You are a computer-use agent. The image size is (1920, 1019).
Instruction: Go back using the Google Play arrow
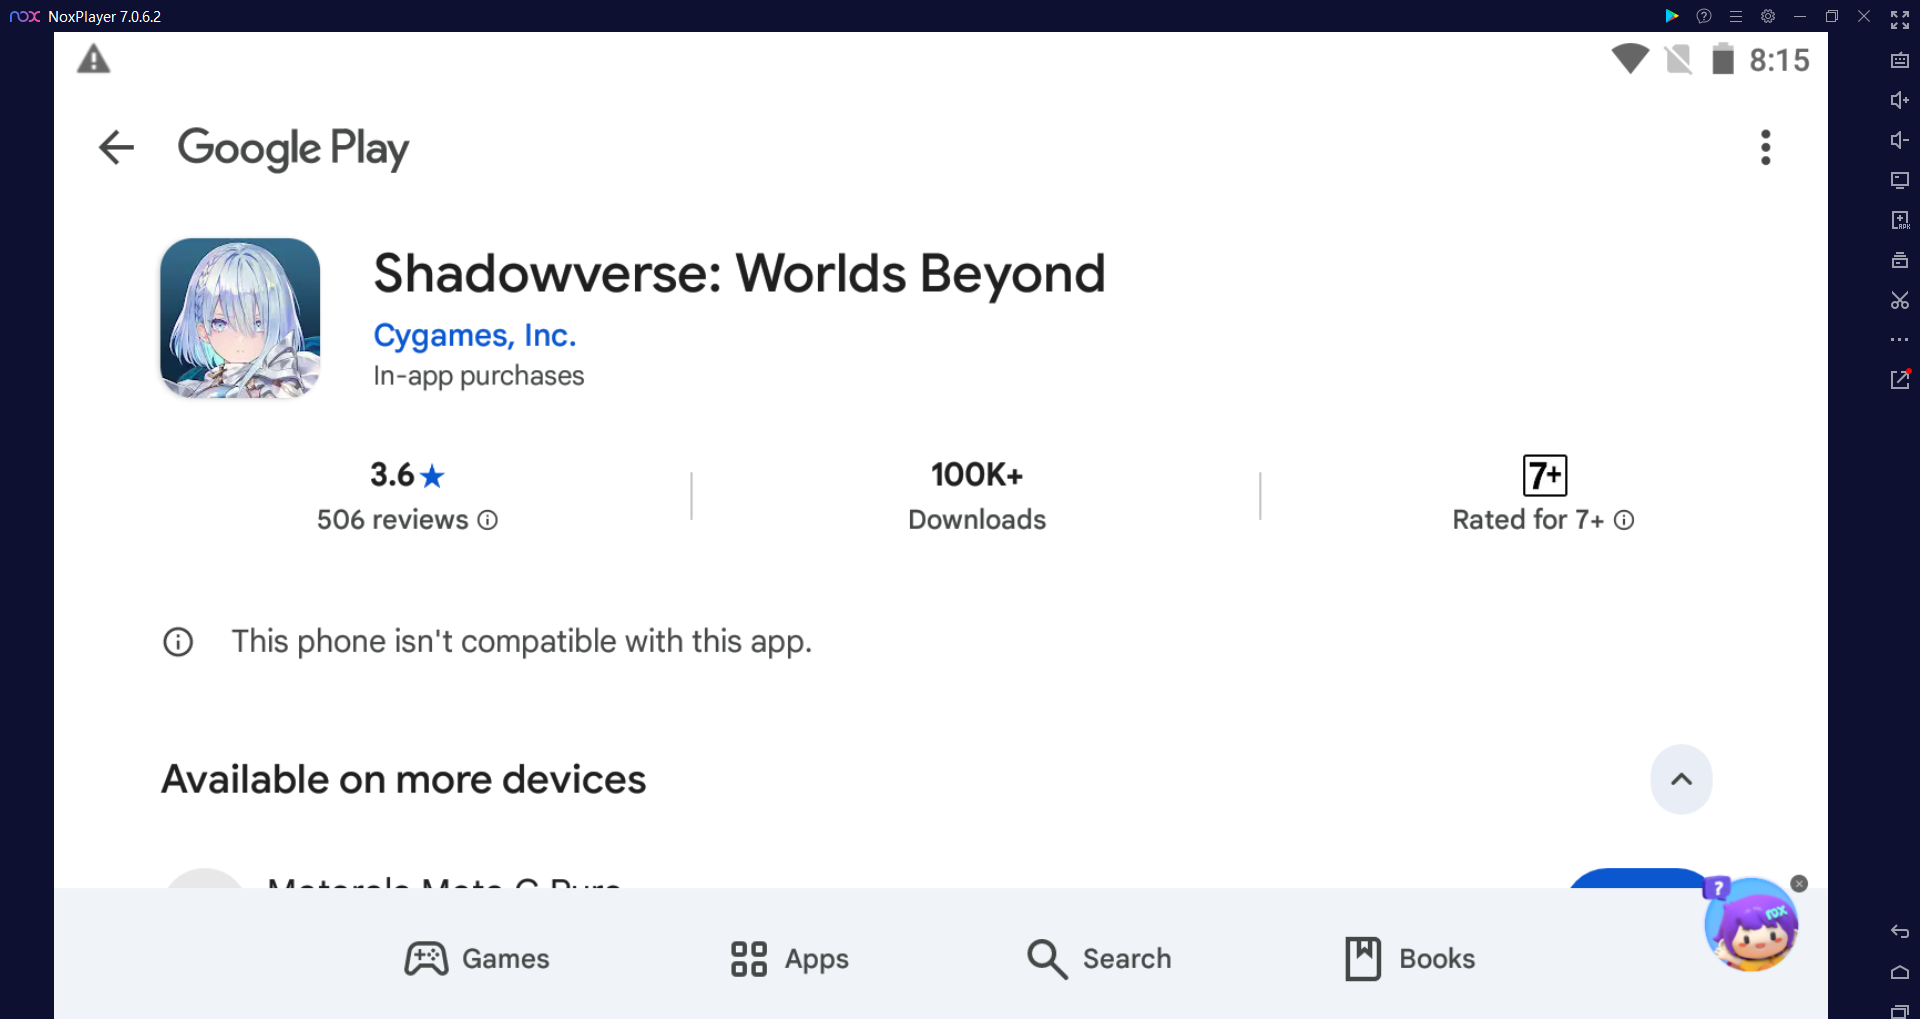tap(116, 148)
